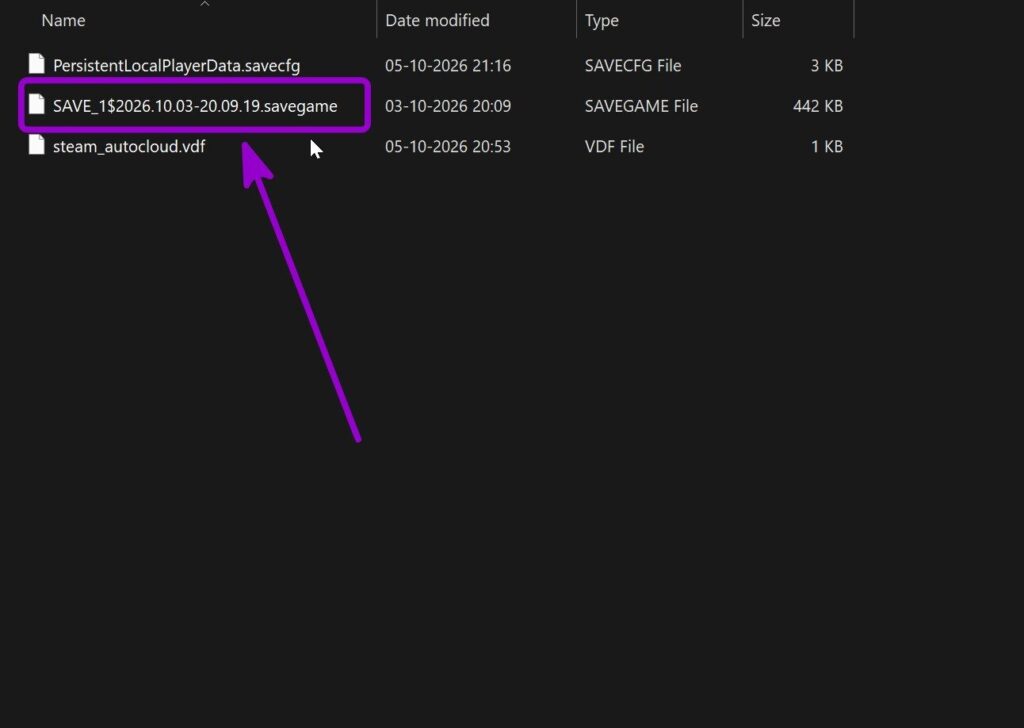
Task: Select steam_autocloud.vdf file name
Action: pos(129,146)
